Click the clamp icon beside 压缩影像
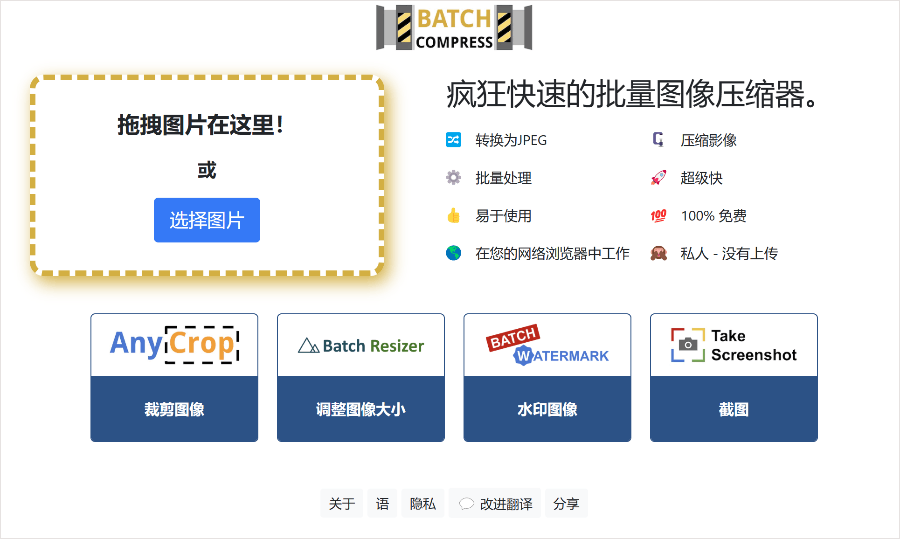 [658, 139]
